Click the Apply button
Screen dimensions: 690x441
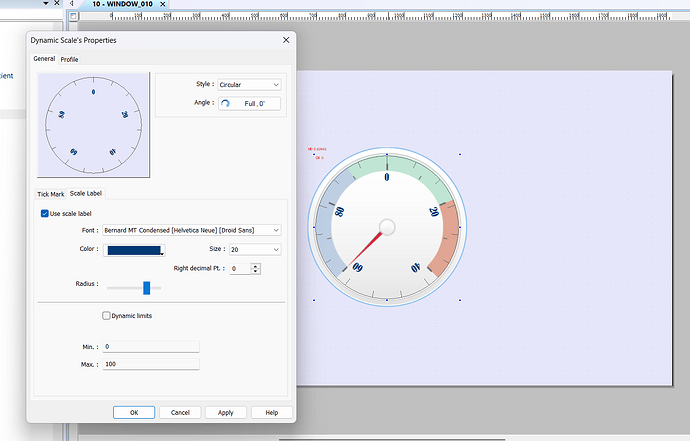click(226, 412)
